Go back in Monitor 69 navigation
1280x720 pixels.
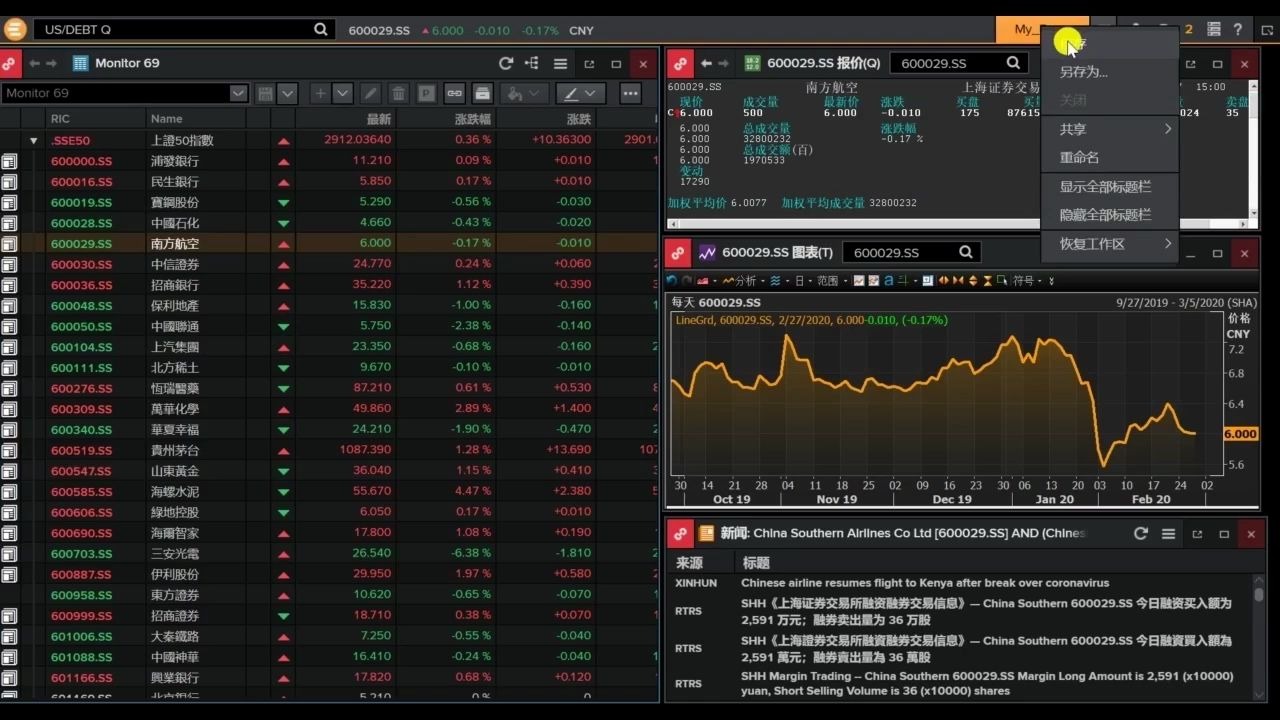(35, 63)
